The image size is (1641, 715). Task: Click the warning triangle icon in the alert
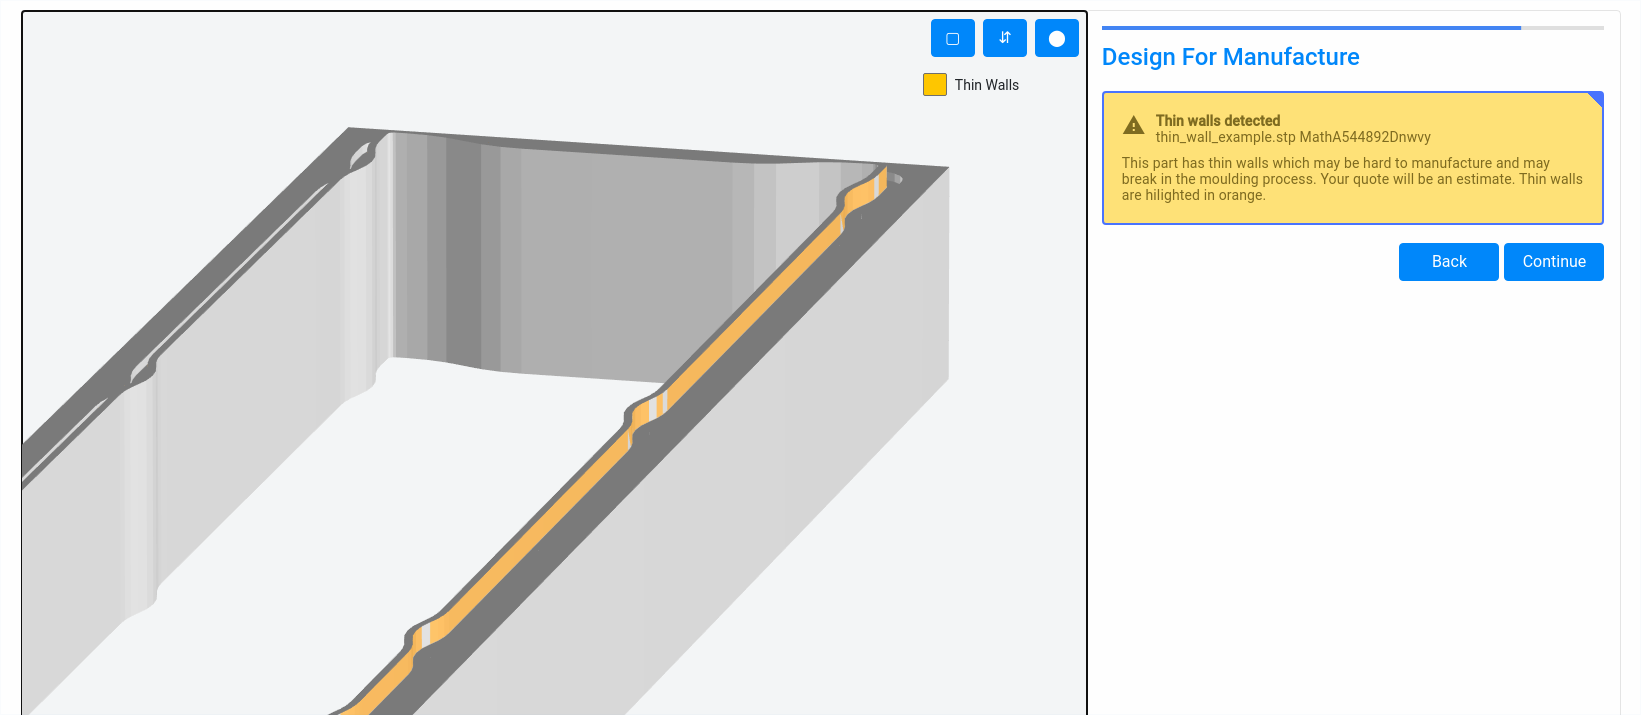point(1134,125)
